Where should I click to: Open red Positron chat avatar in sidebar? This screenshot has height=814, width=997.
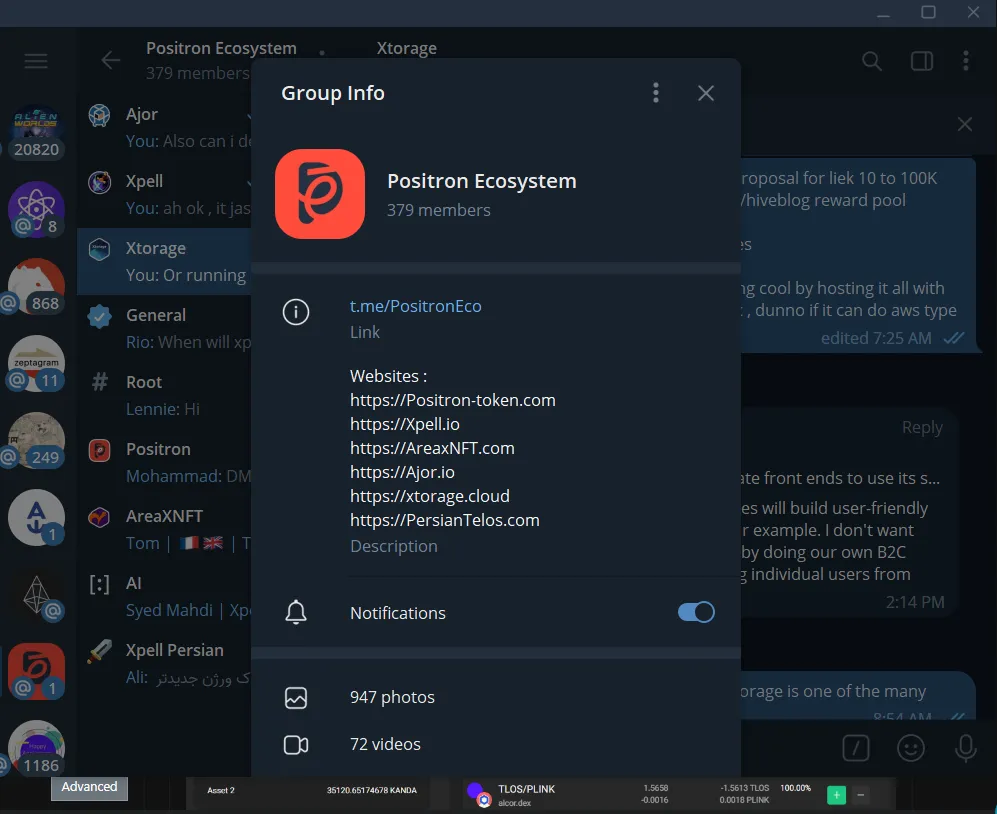(36, 671)
